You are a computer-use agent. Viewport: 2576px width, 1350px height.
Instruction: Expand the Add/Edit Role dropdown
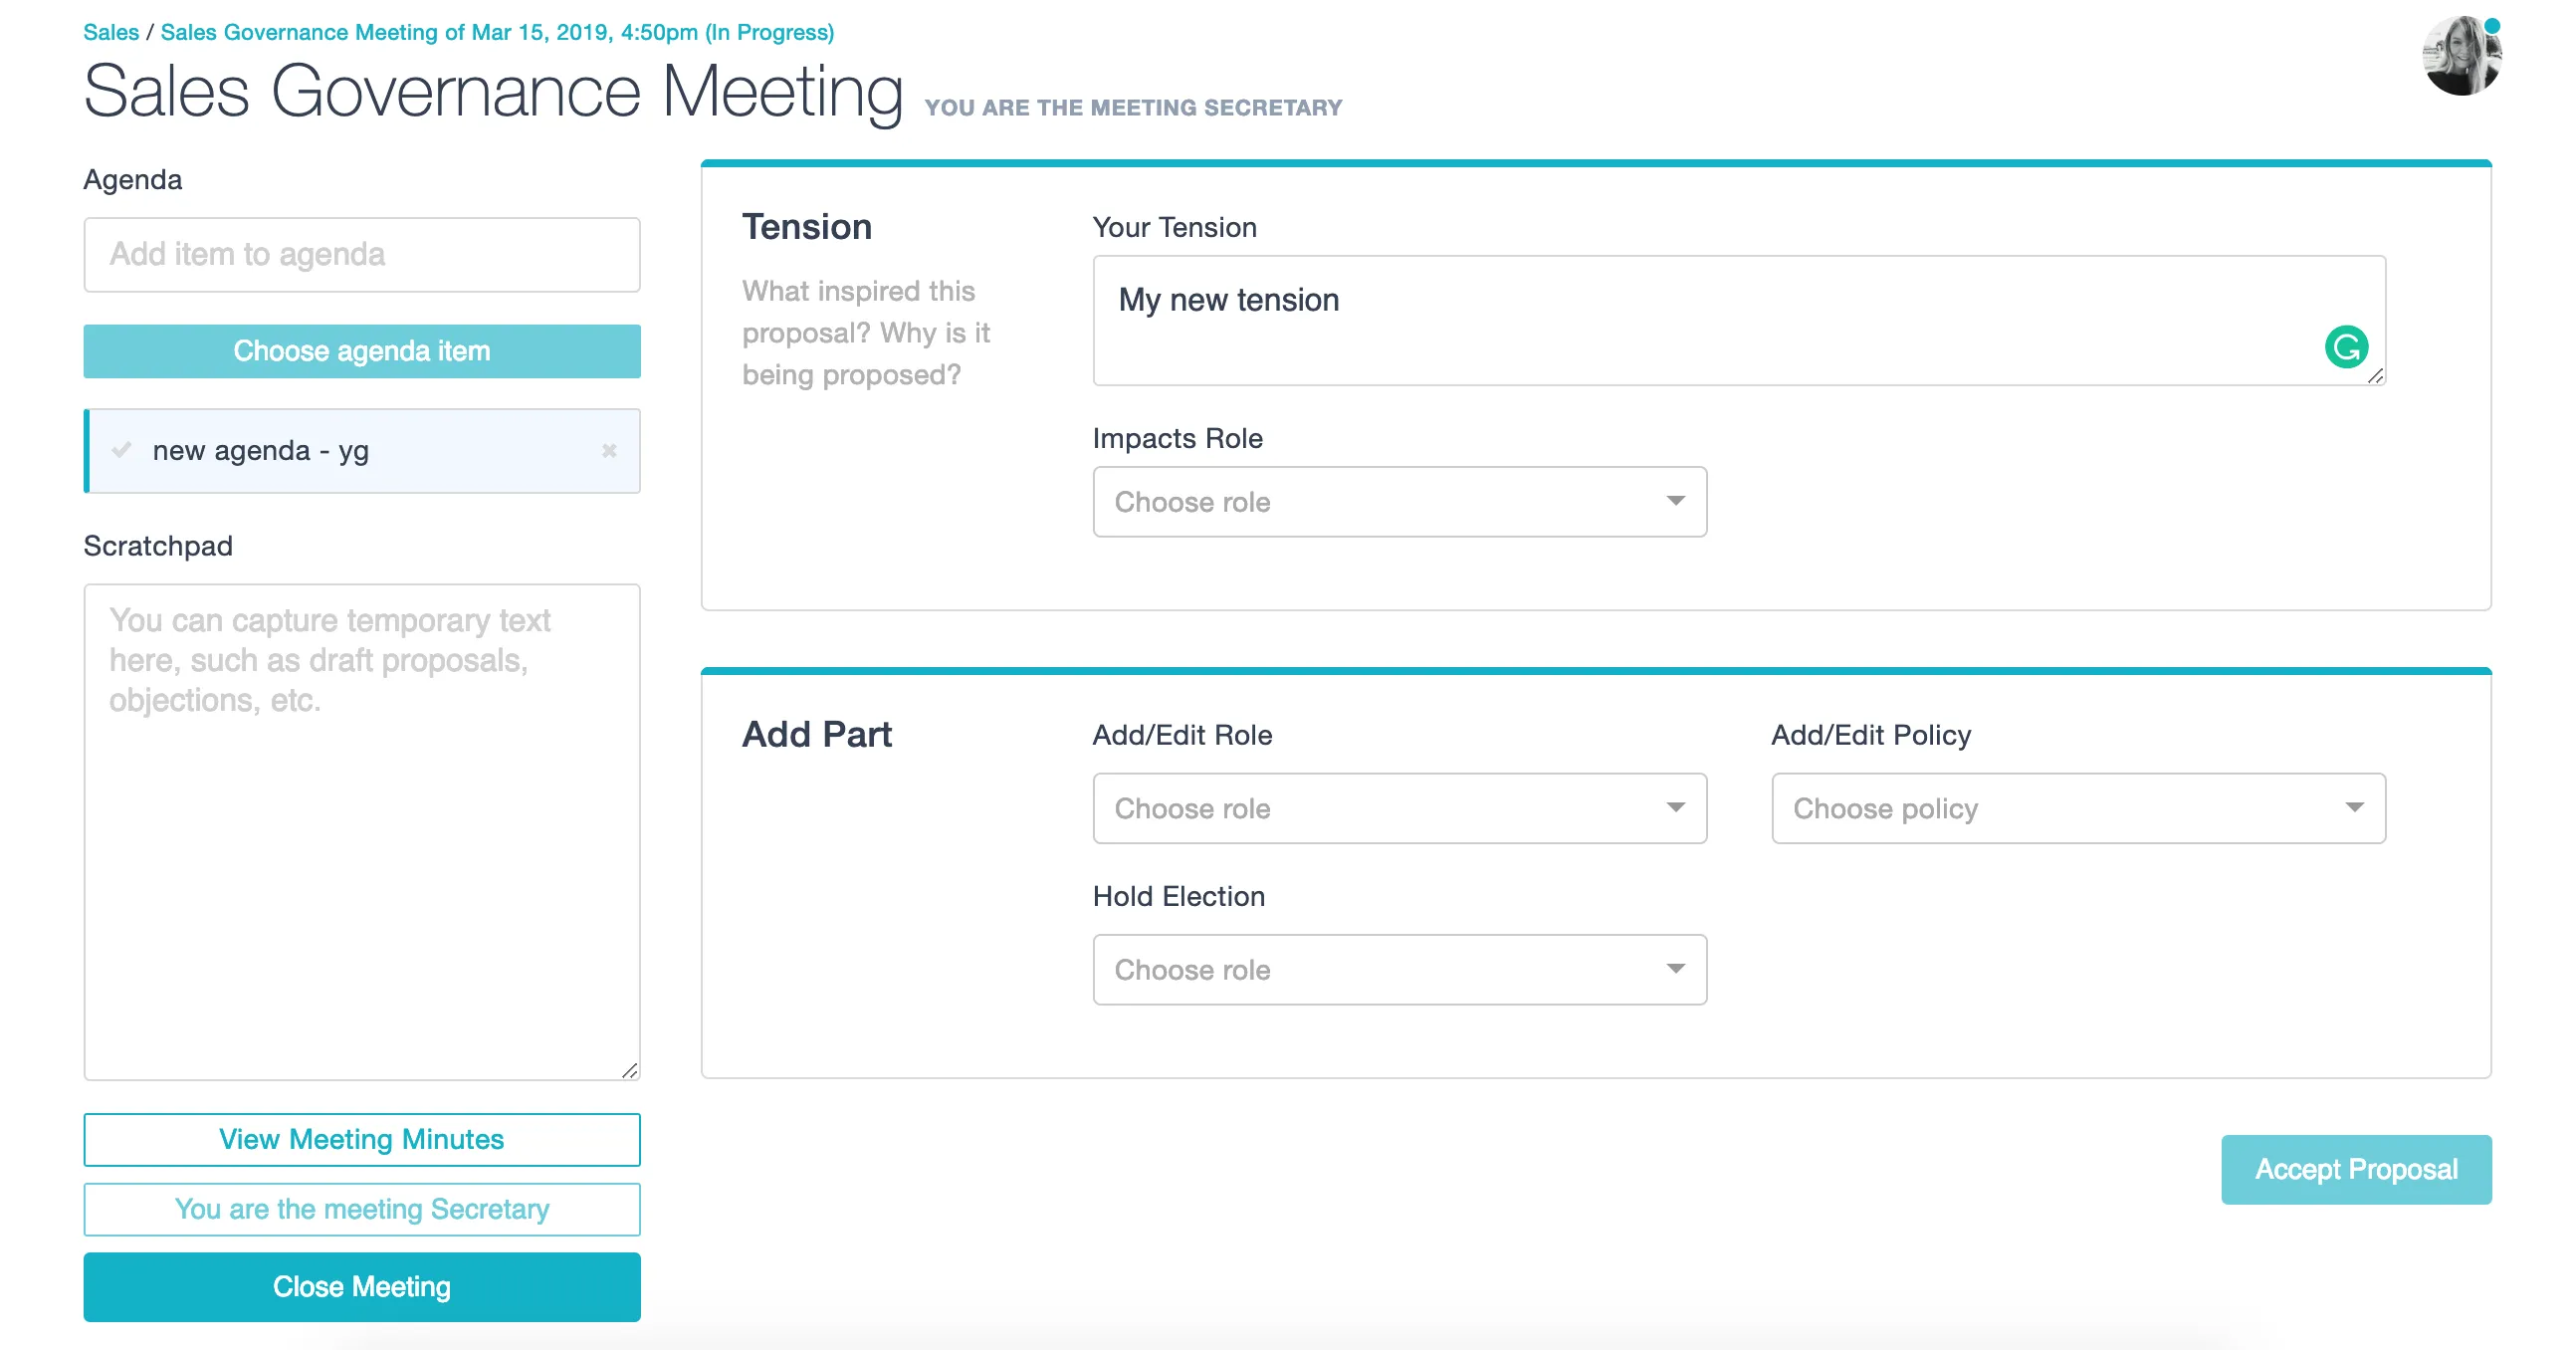1398,808
